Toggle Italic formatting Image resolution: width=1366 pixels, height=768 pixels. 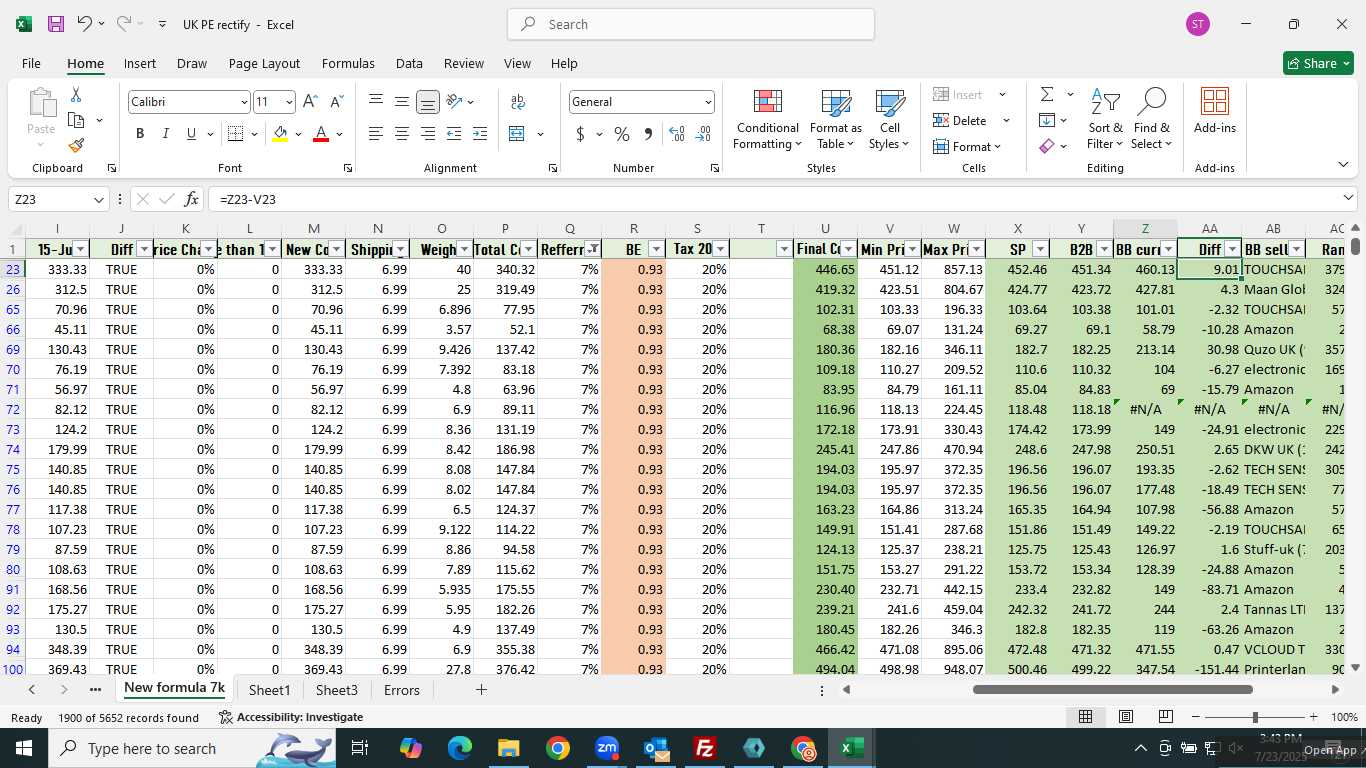pos(165,133)
